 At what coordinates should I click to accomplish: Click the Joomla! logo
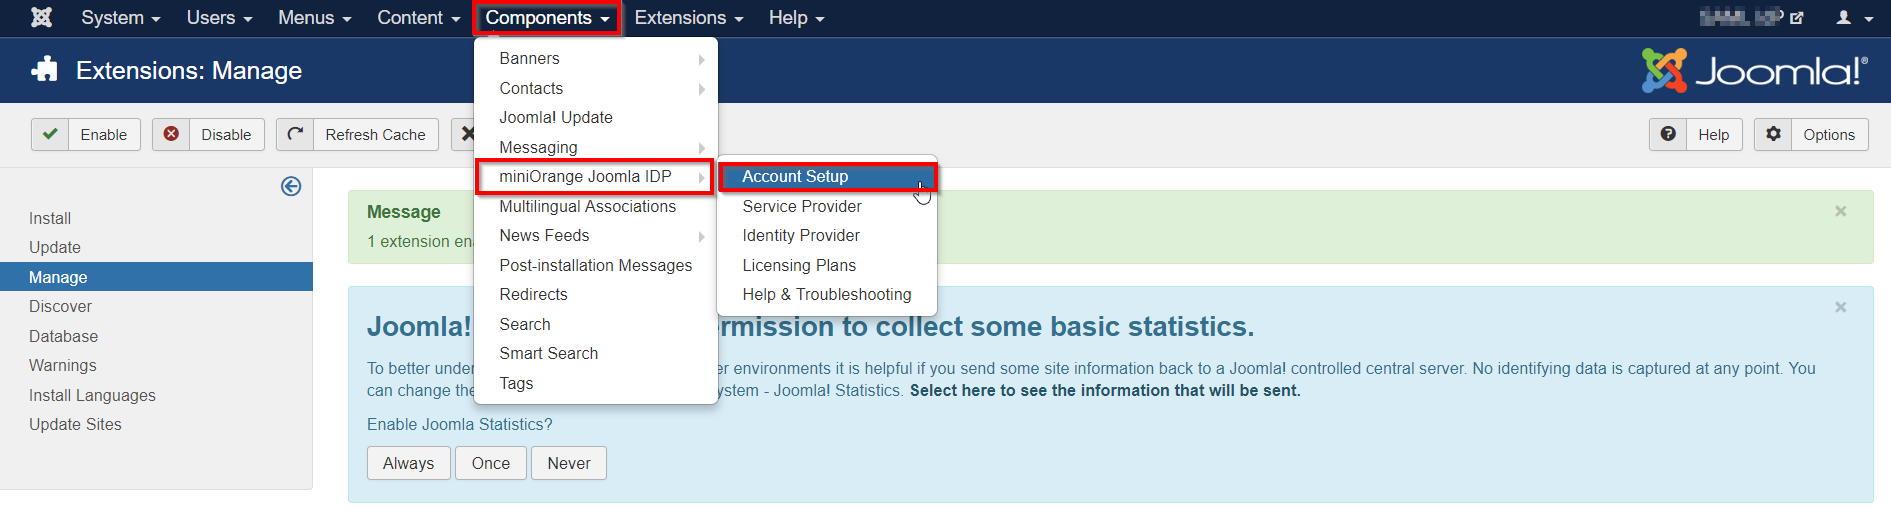(x=1755, y=70)
